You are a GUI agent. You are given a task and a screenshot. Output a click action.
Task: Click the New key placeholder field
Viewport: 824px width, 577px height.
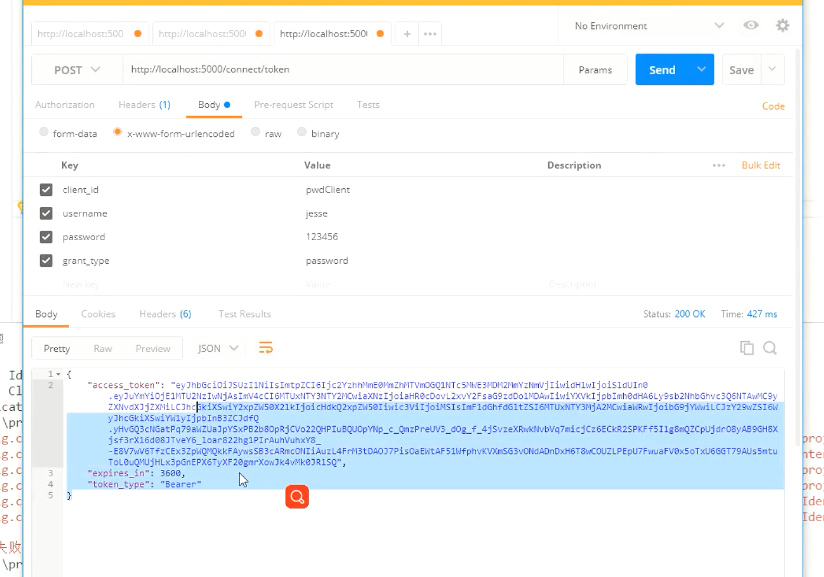coord(81,284)
